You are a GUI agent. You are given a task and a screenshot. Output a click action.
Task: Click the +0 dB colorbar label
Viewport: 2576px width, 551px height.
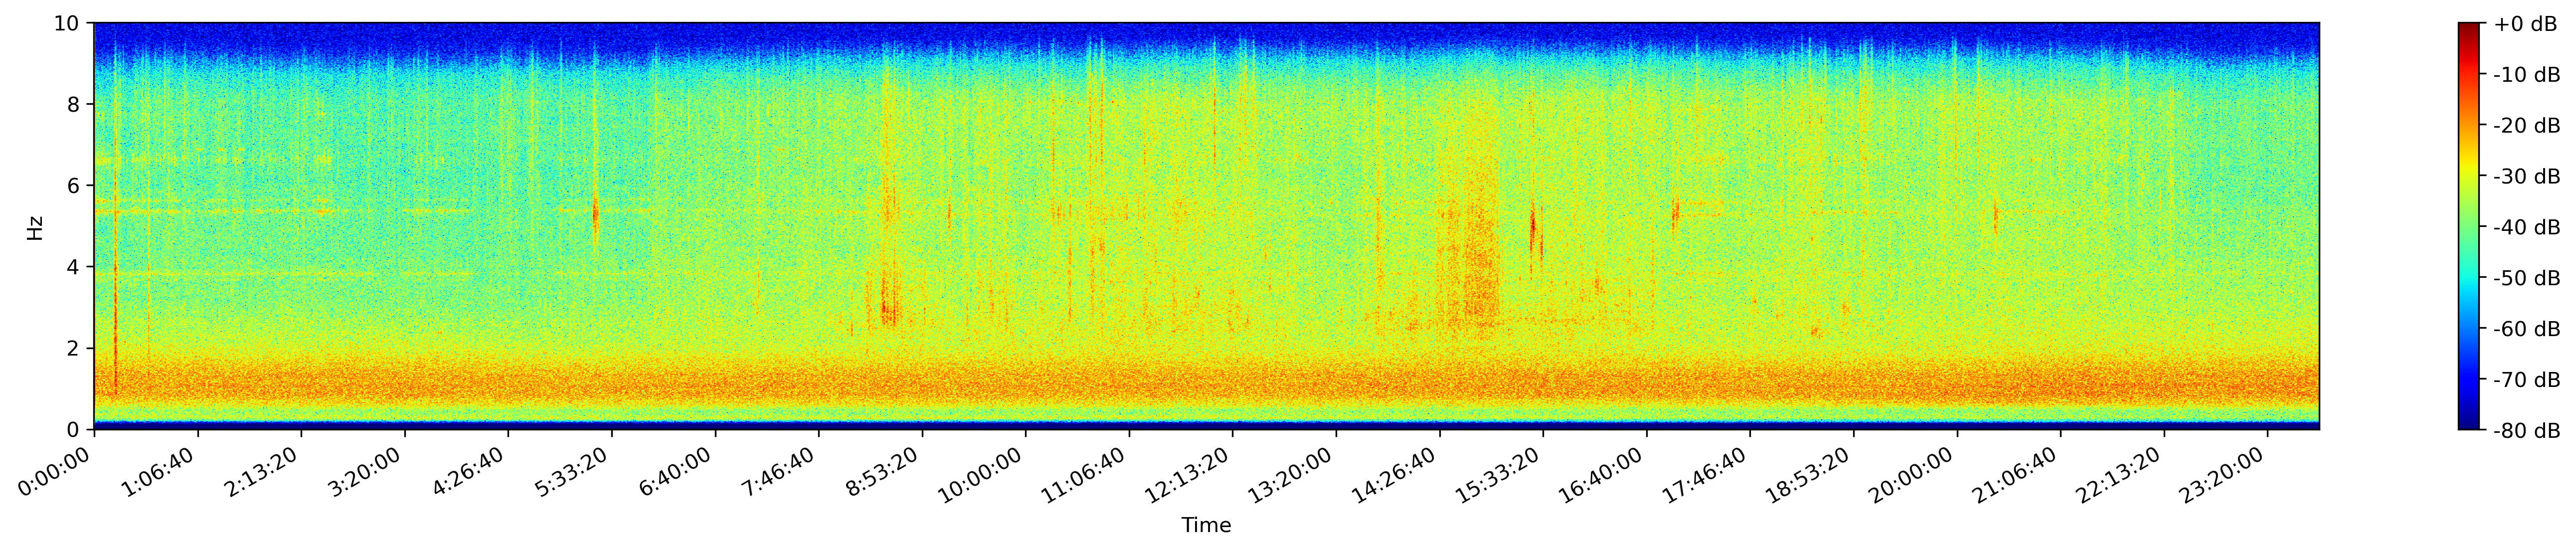pos(2525,24)
